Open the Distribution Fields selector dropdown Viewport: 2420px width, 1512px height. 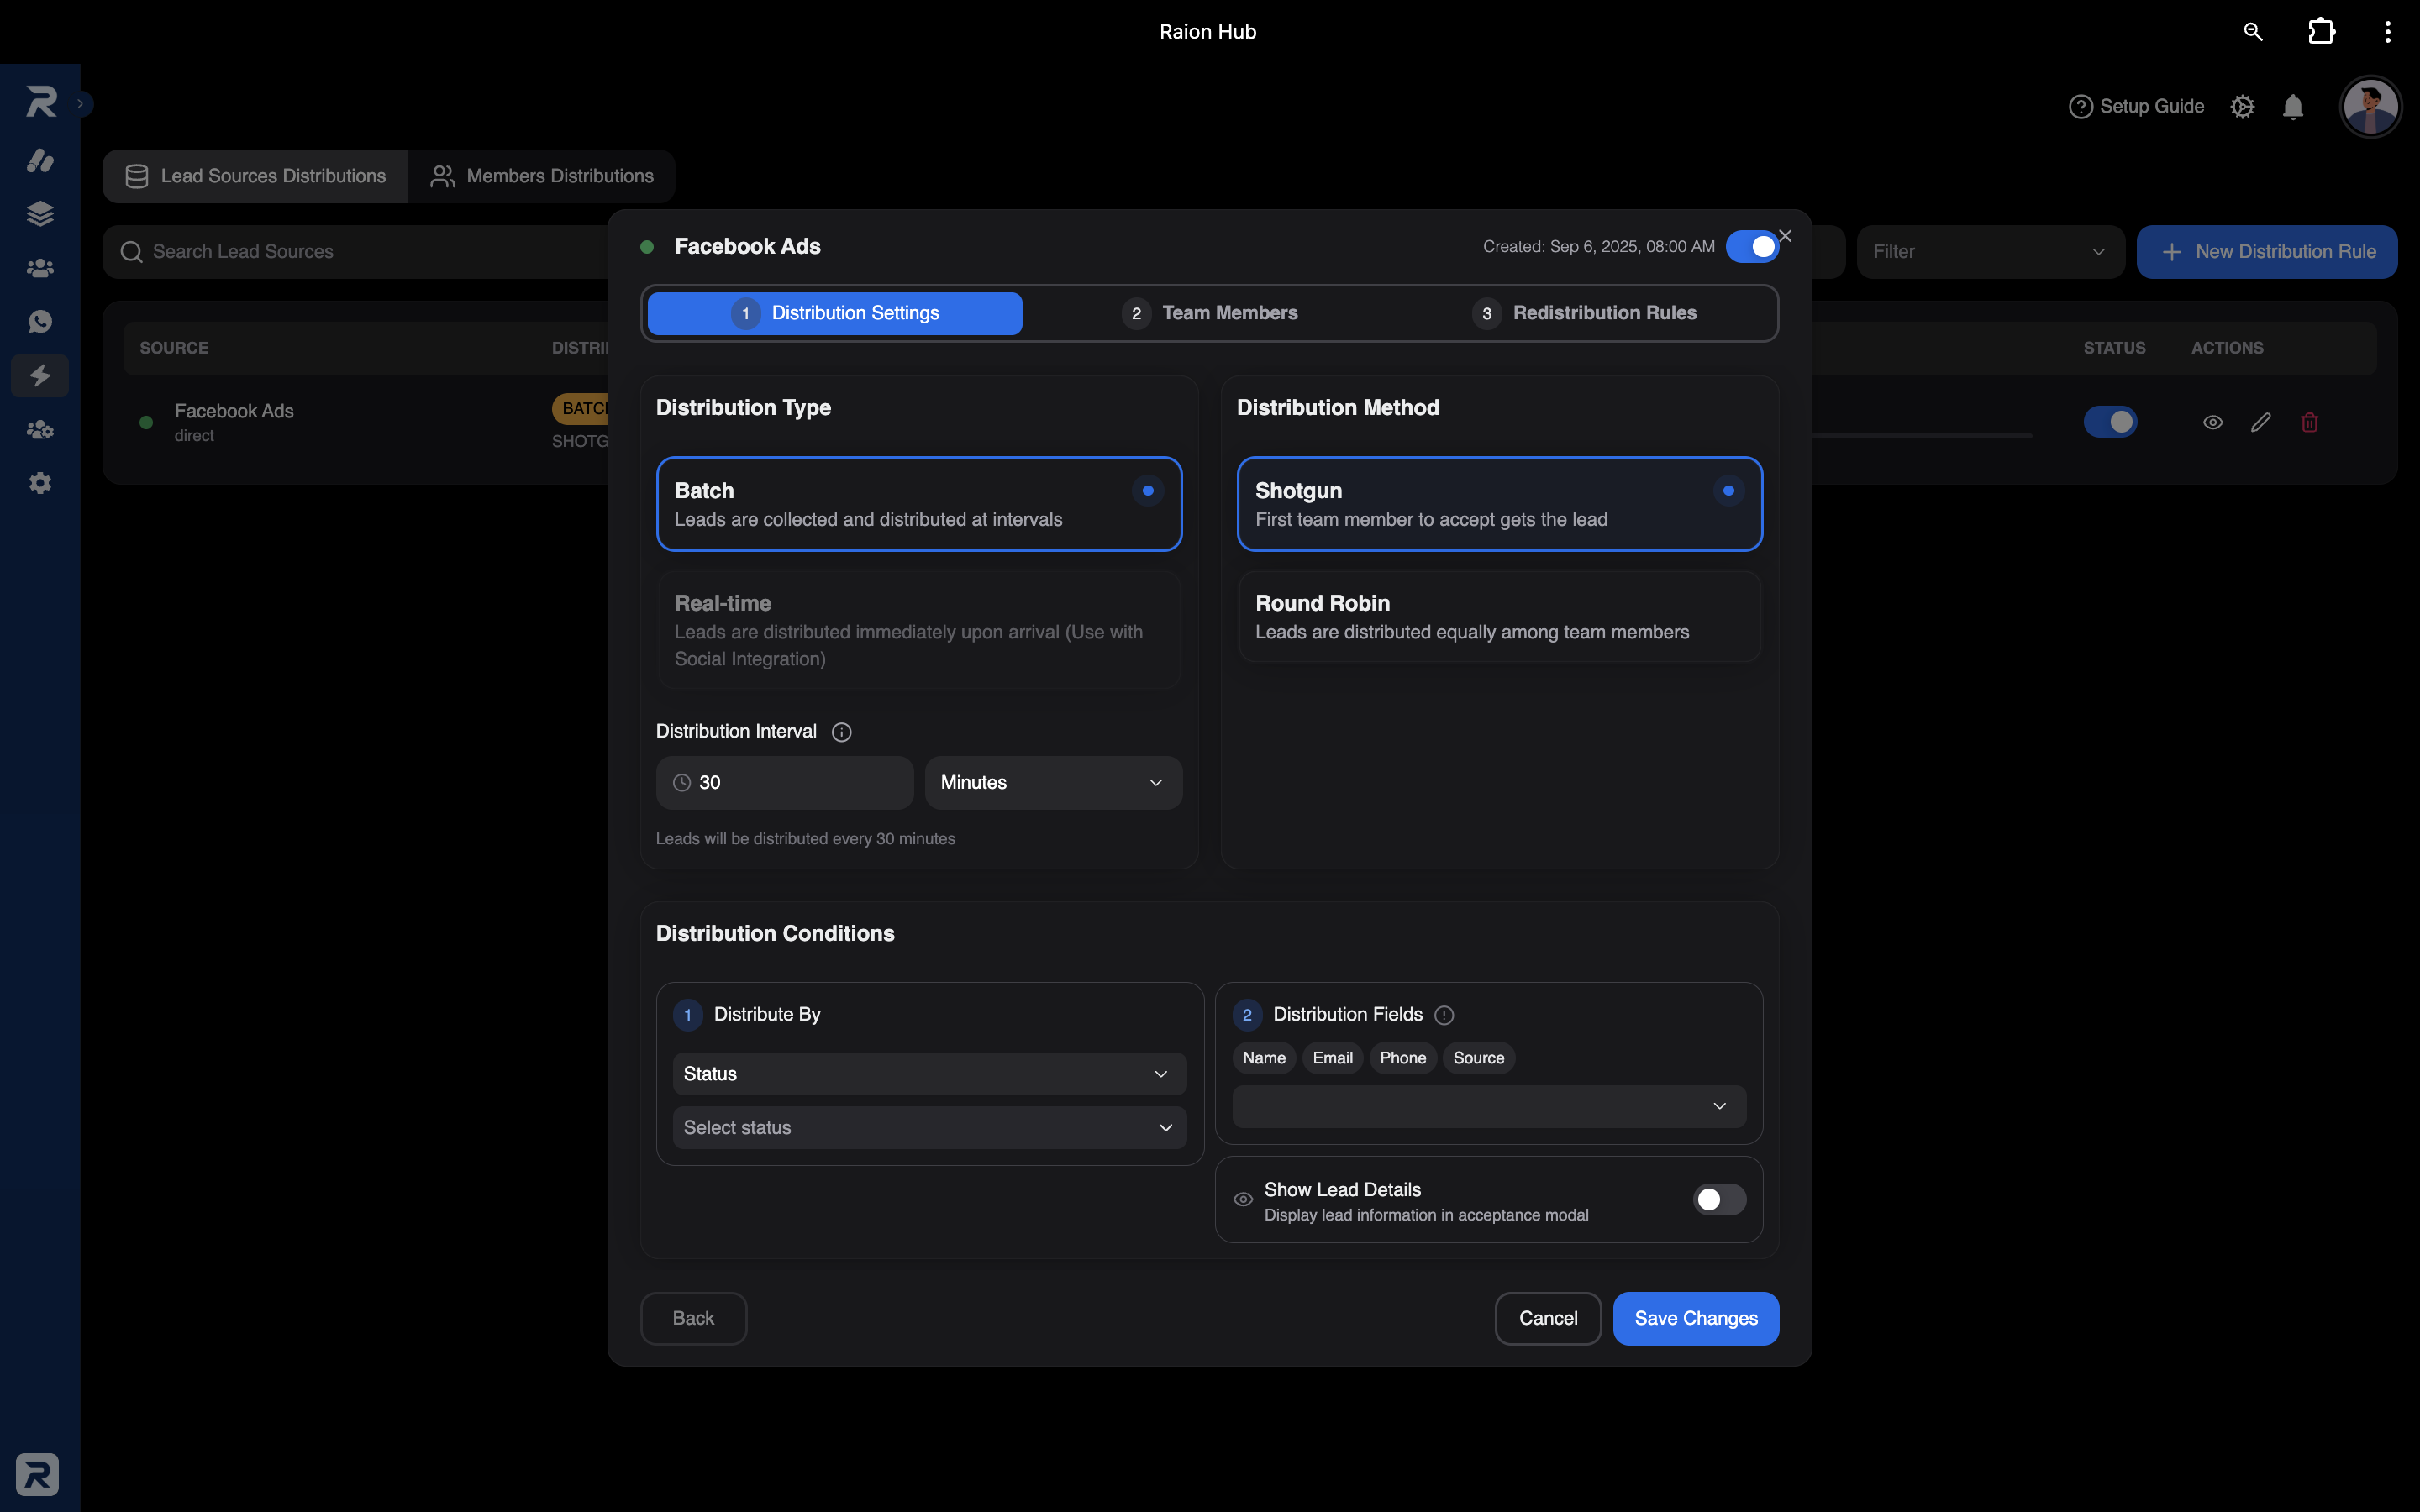tap(1489, 1106)
